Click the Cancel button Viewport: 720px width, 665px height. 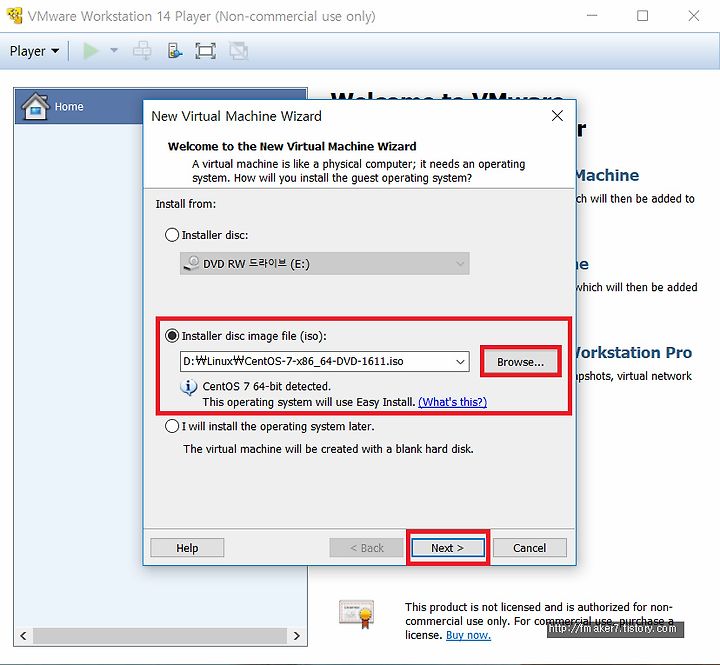coord(529,548)
